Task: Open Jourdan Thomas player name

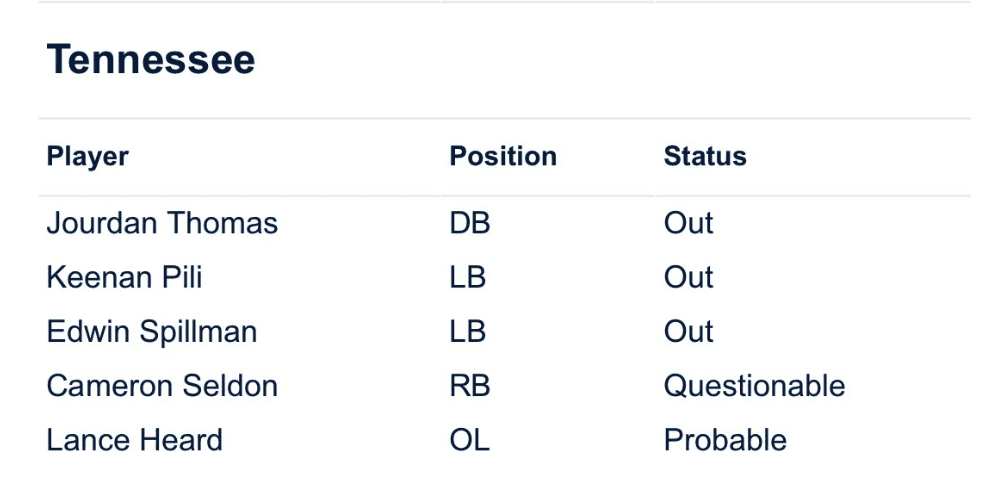Action: click(x=162, y=223)
